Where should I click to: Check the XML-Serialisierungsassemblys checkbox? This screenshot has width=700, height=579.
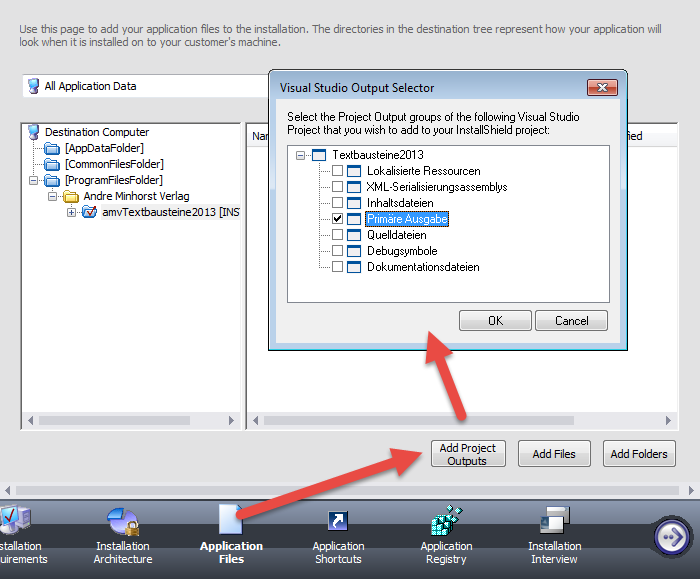(338, 187)
